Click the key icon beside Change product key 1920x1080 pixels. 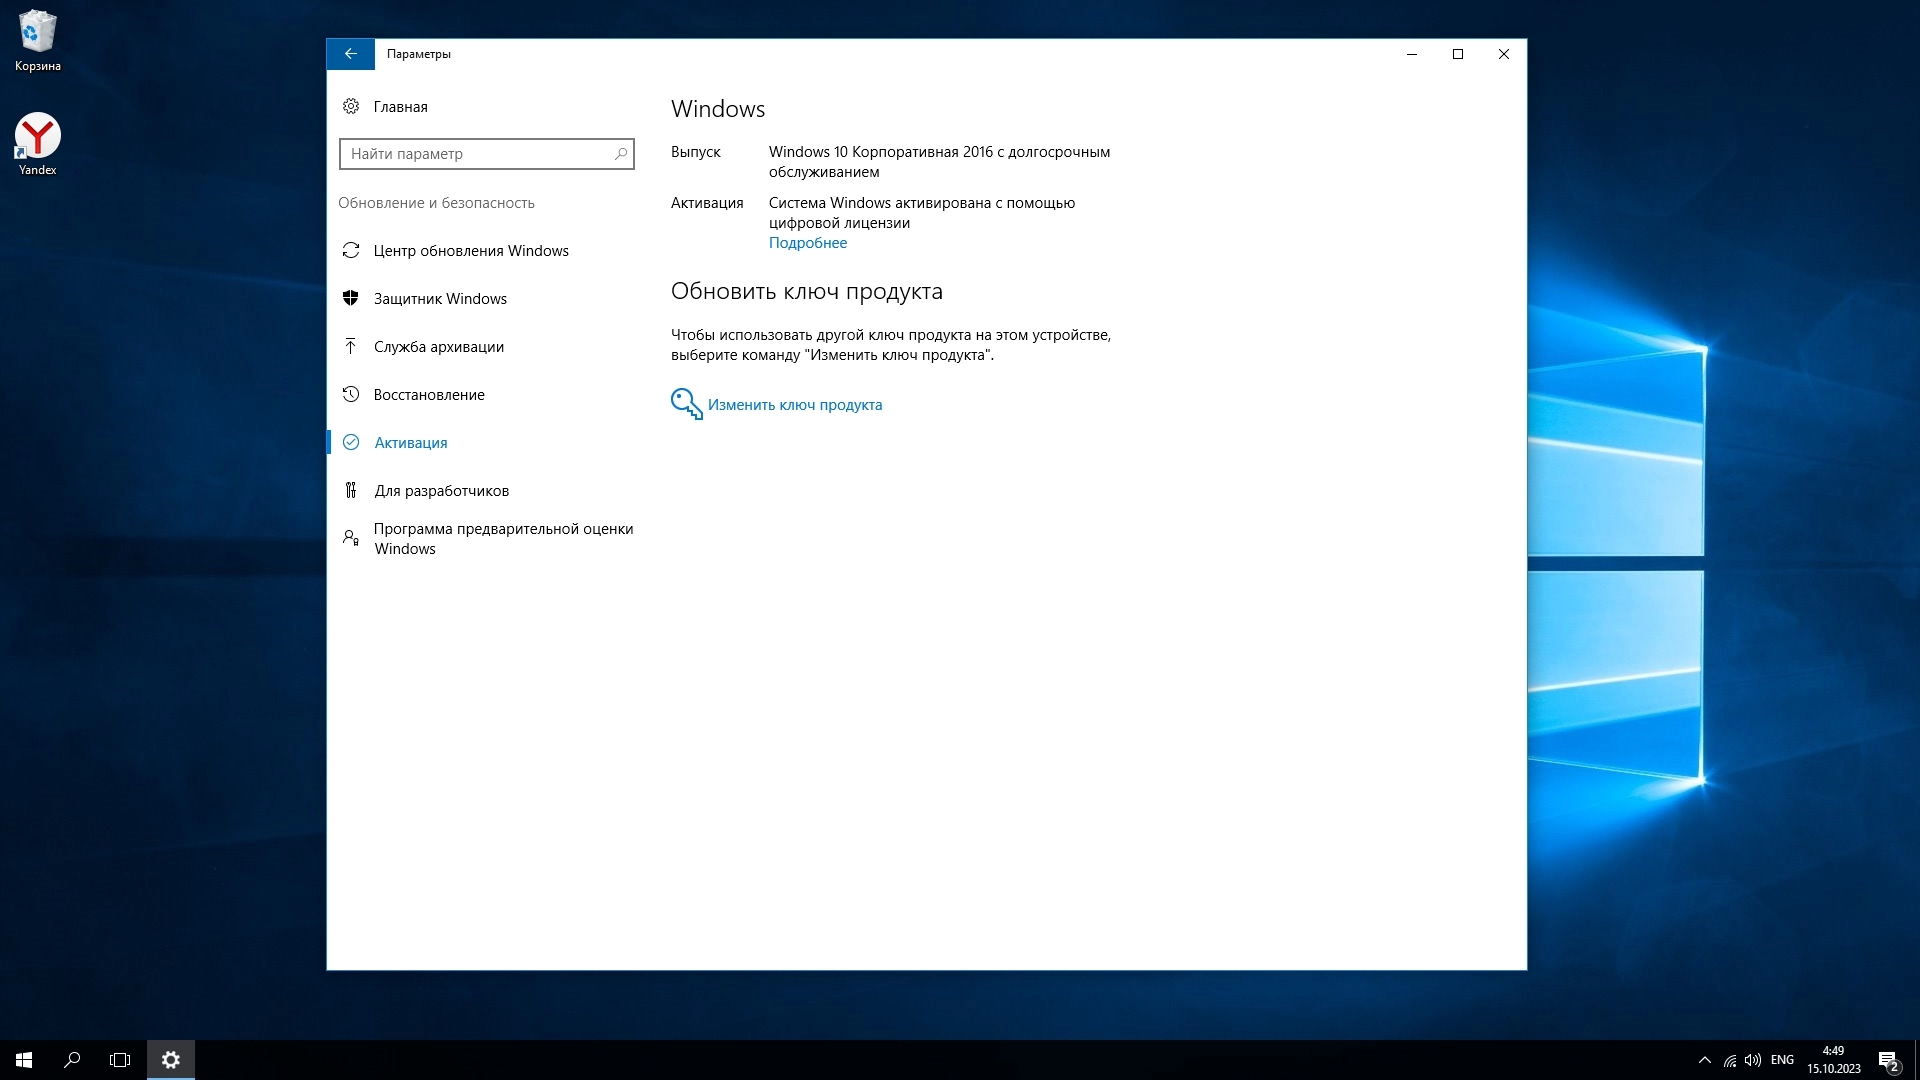pos(686,404)
